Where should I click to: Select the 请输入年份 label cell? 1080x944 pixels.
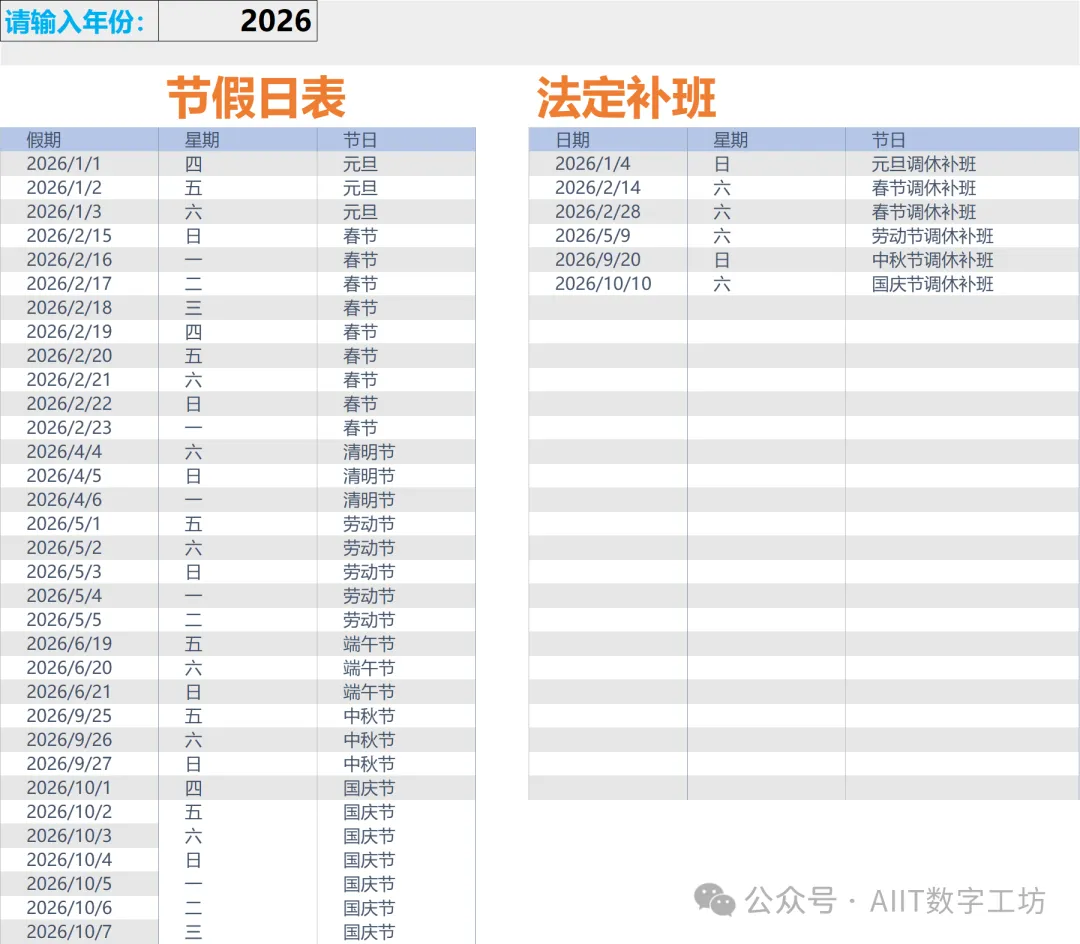click(79, 21)
